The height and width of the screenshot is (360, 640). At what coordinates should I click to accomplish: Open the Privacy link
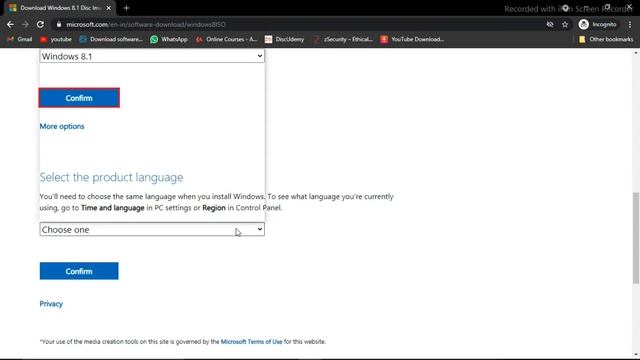[x=51, y=304]
